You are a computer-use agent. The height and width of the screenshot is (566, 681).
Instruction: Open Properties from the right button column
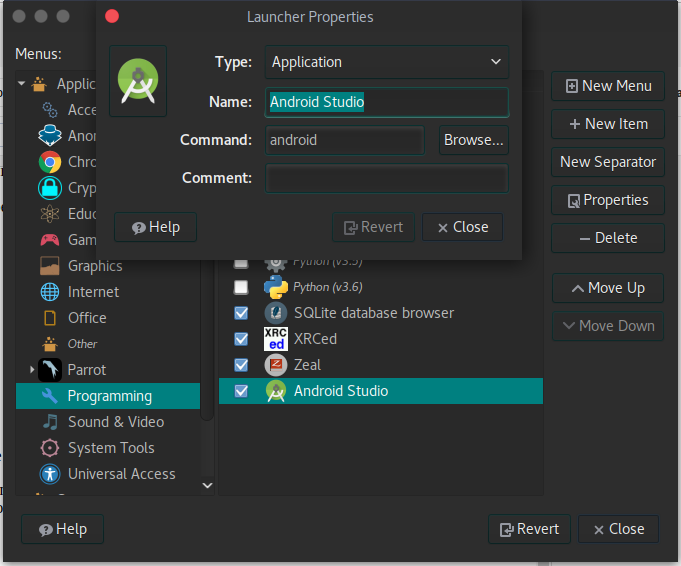(608, 200)
